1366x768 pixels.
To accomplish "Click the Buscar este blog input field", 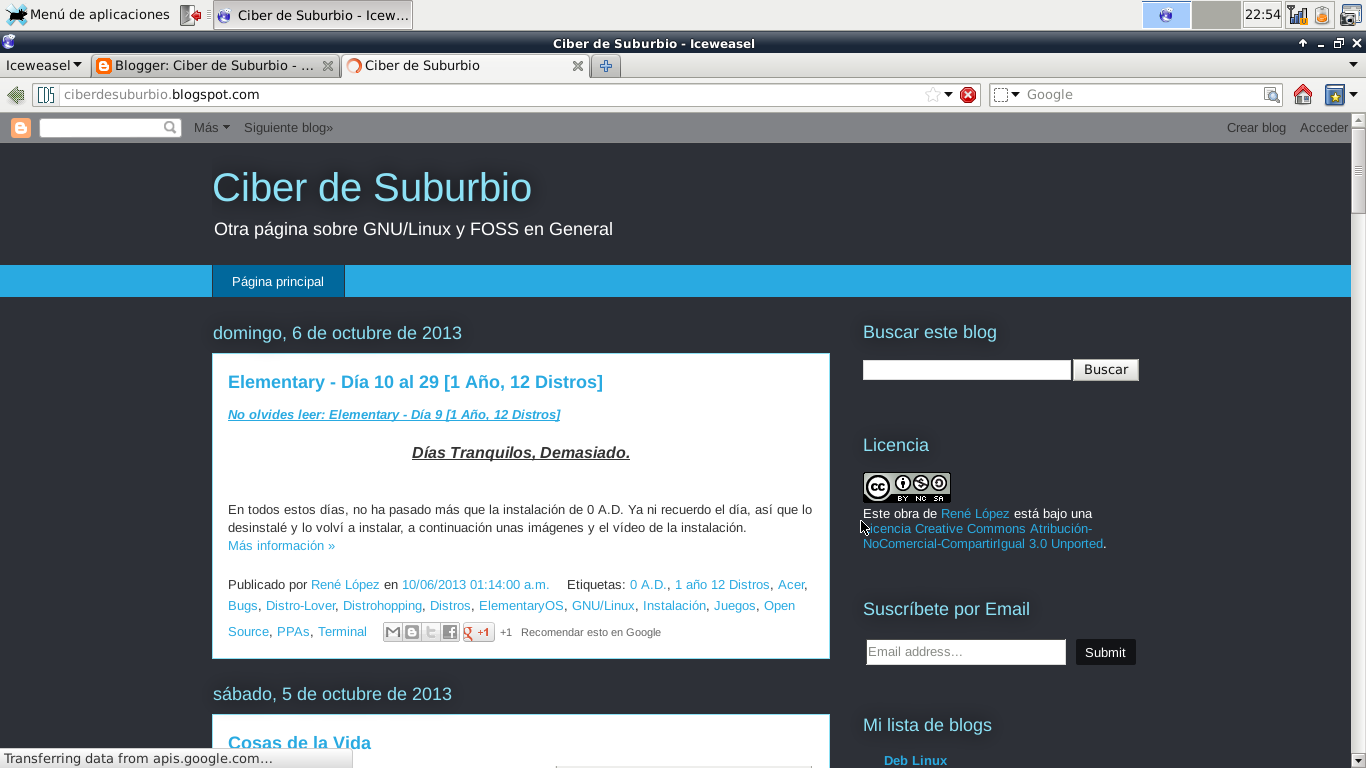I will pos(967,370).
